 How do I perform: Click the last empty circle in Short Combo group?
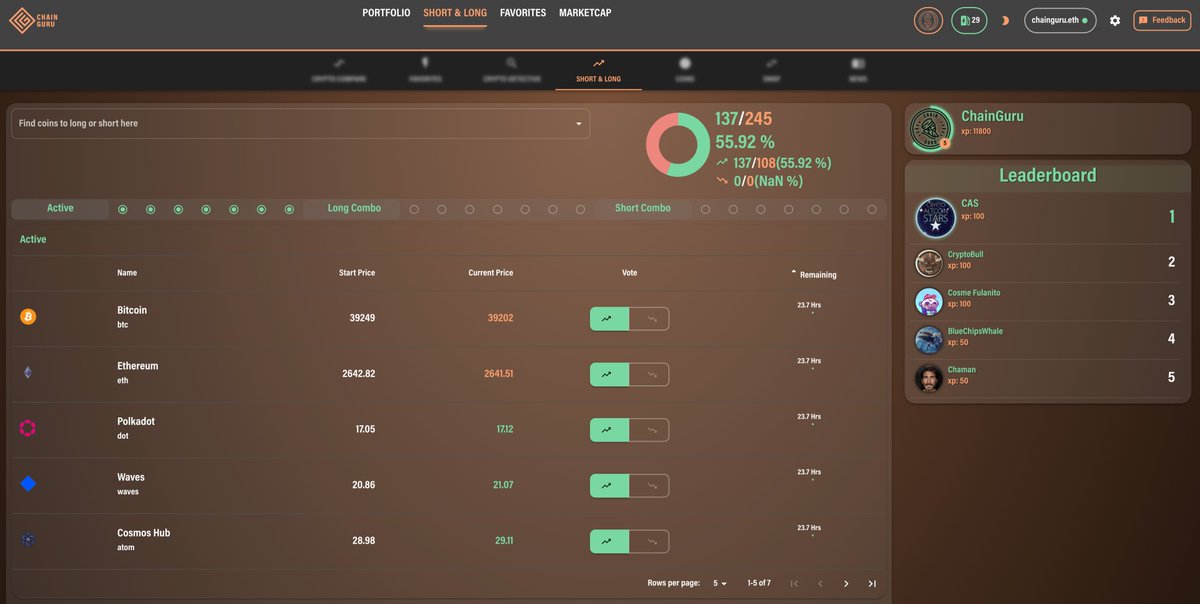[872, 209]
